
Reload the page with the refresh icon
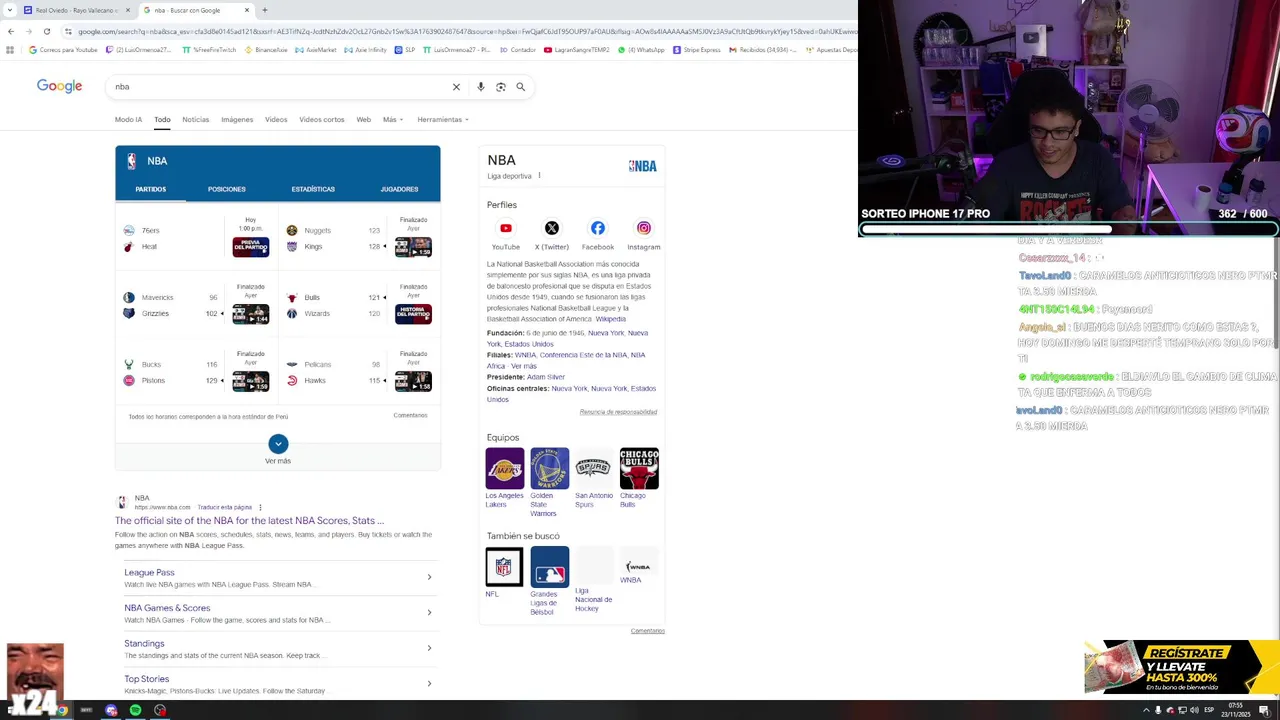click(46, 31)
